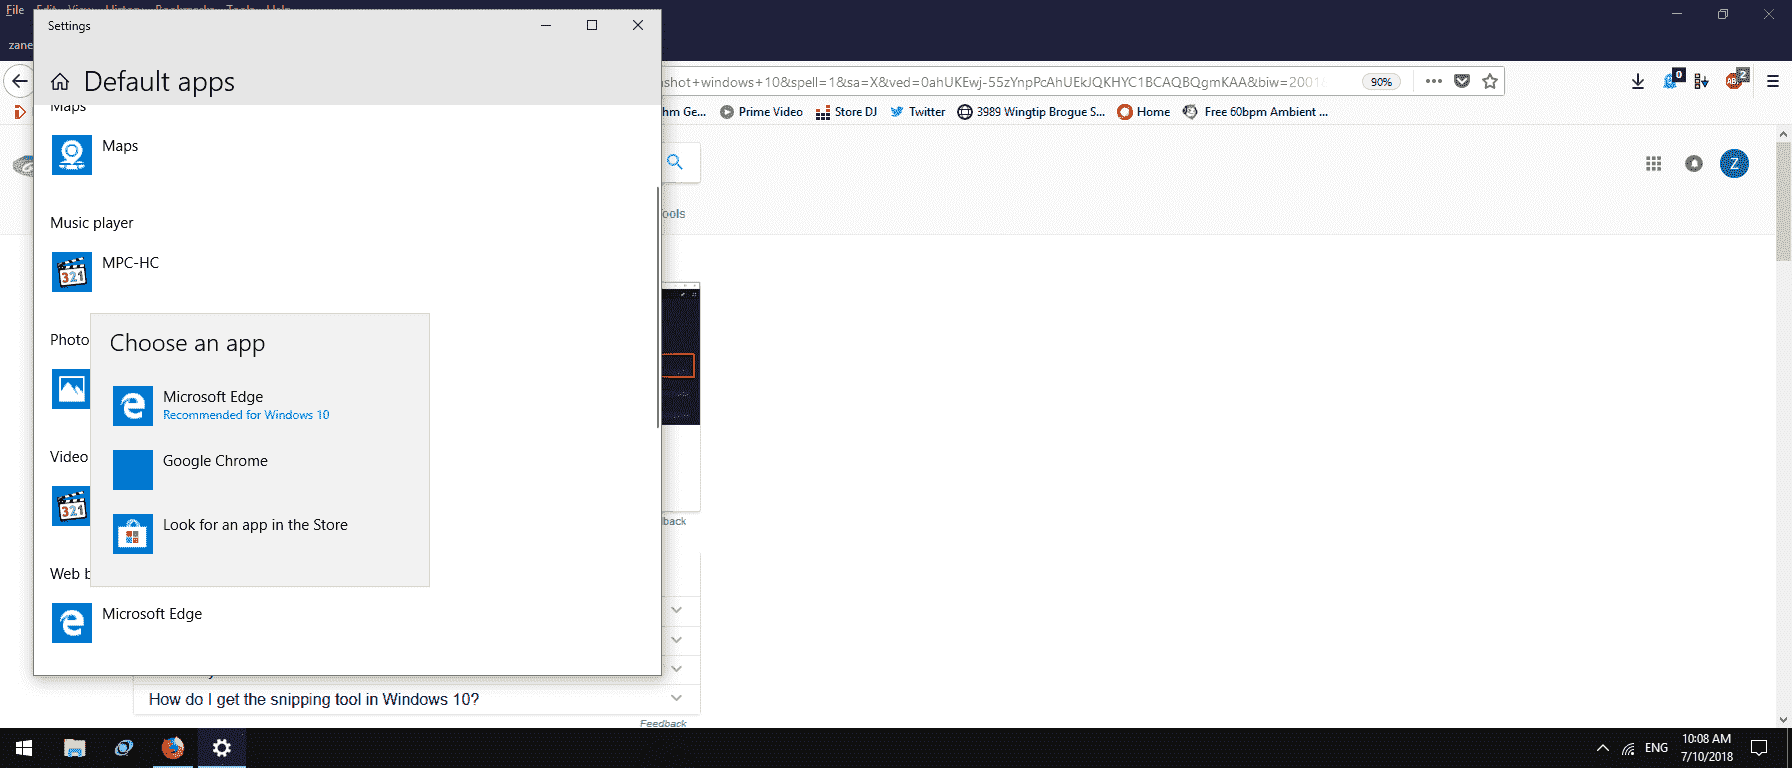Click the Choose an app title
Screen dimensions: 1792x768
187,343
